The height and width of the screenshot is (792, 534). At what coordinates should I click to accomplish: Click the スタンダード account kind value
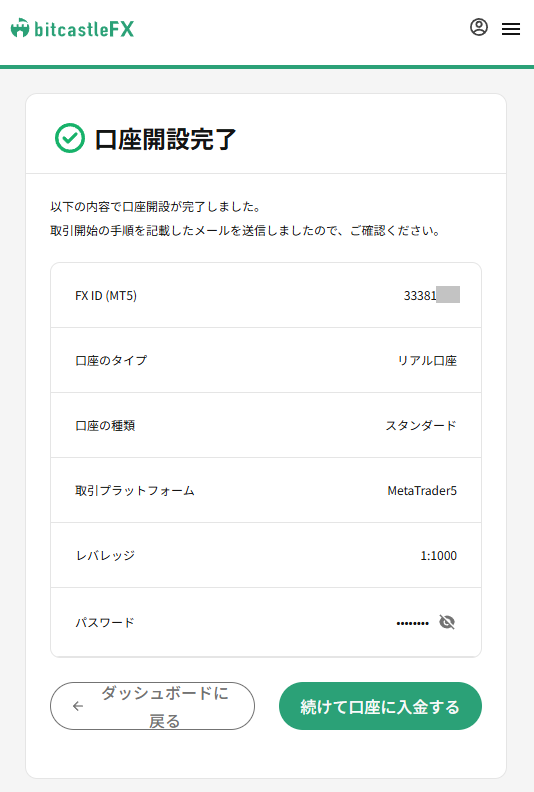tap(421, 425)
